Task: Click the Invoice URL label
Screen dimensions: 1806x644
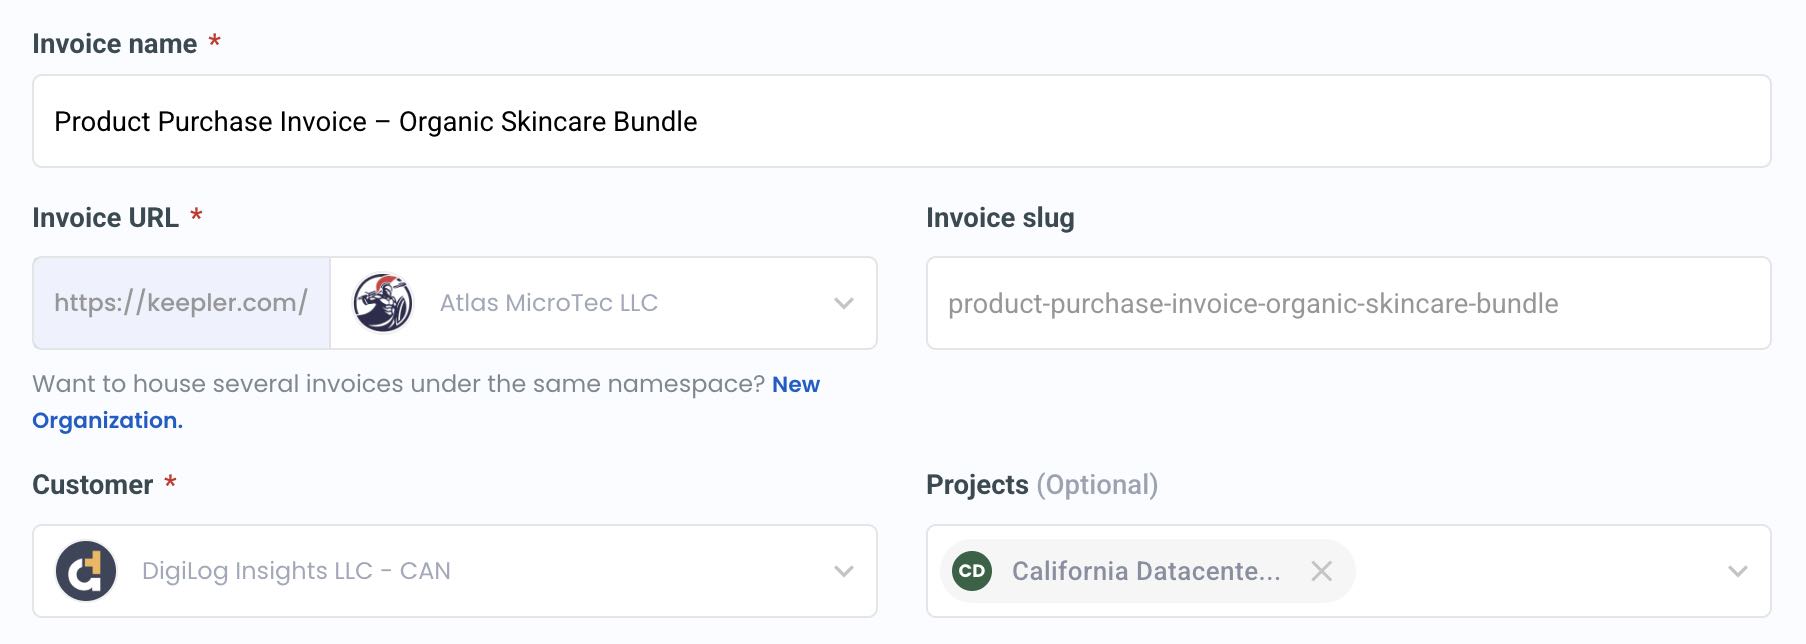Action: point(106,216)
